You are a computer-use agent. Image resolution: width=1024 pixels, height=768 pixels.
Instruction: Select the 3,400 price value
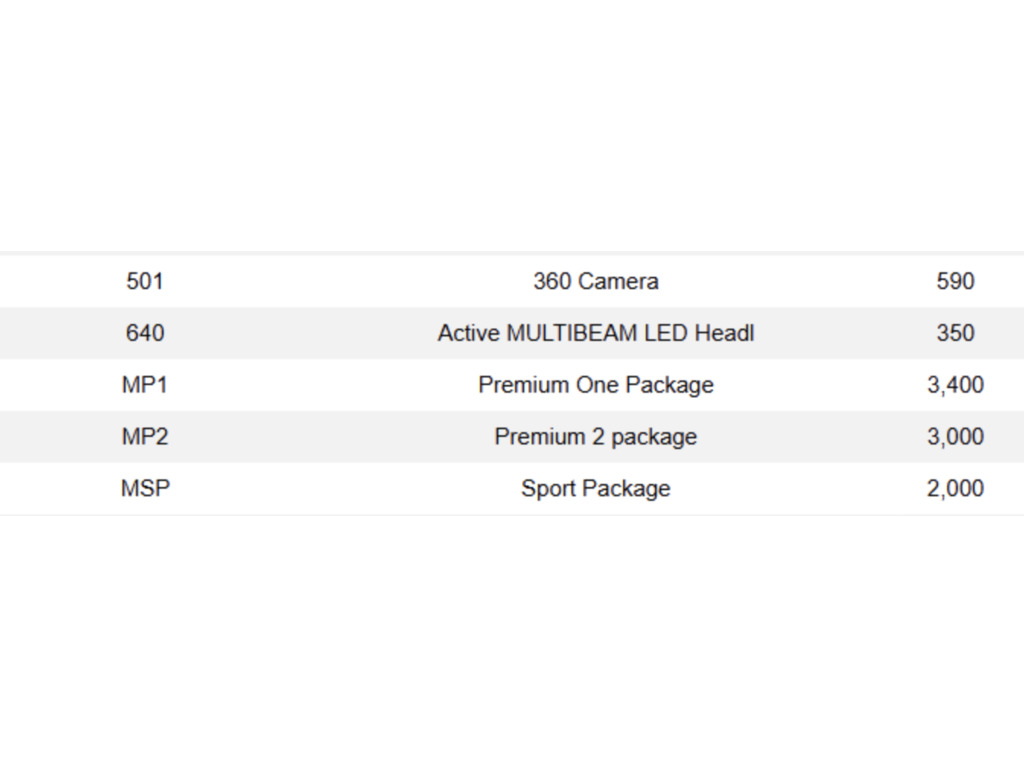[955, 385]
